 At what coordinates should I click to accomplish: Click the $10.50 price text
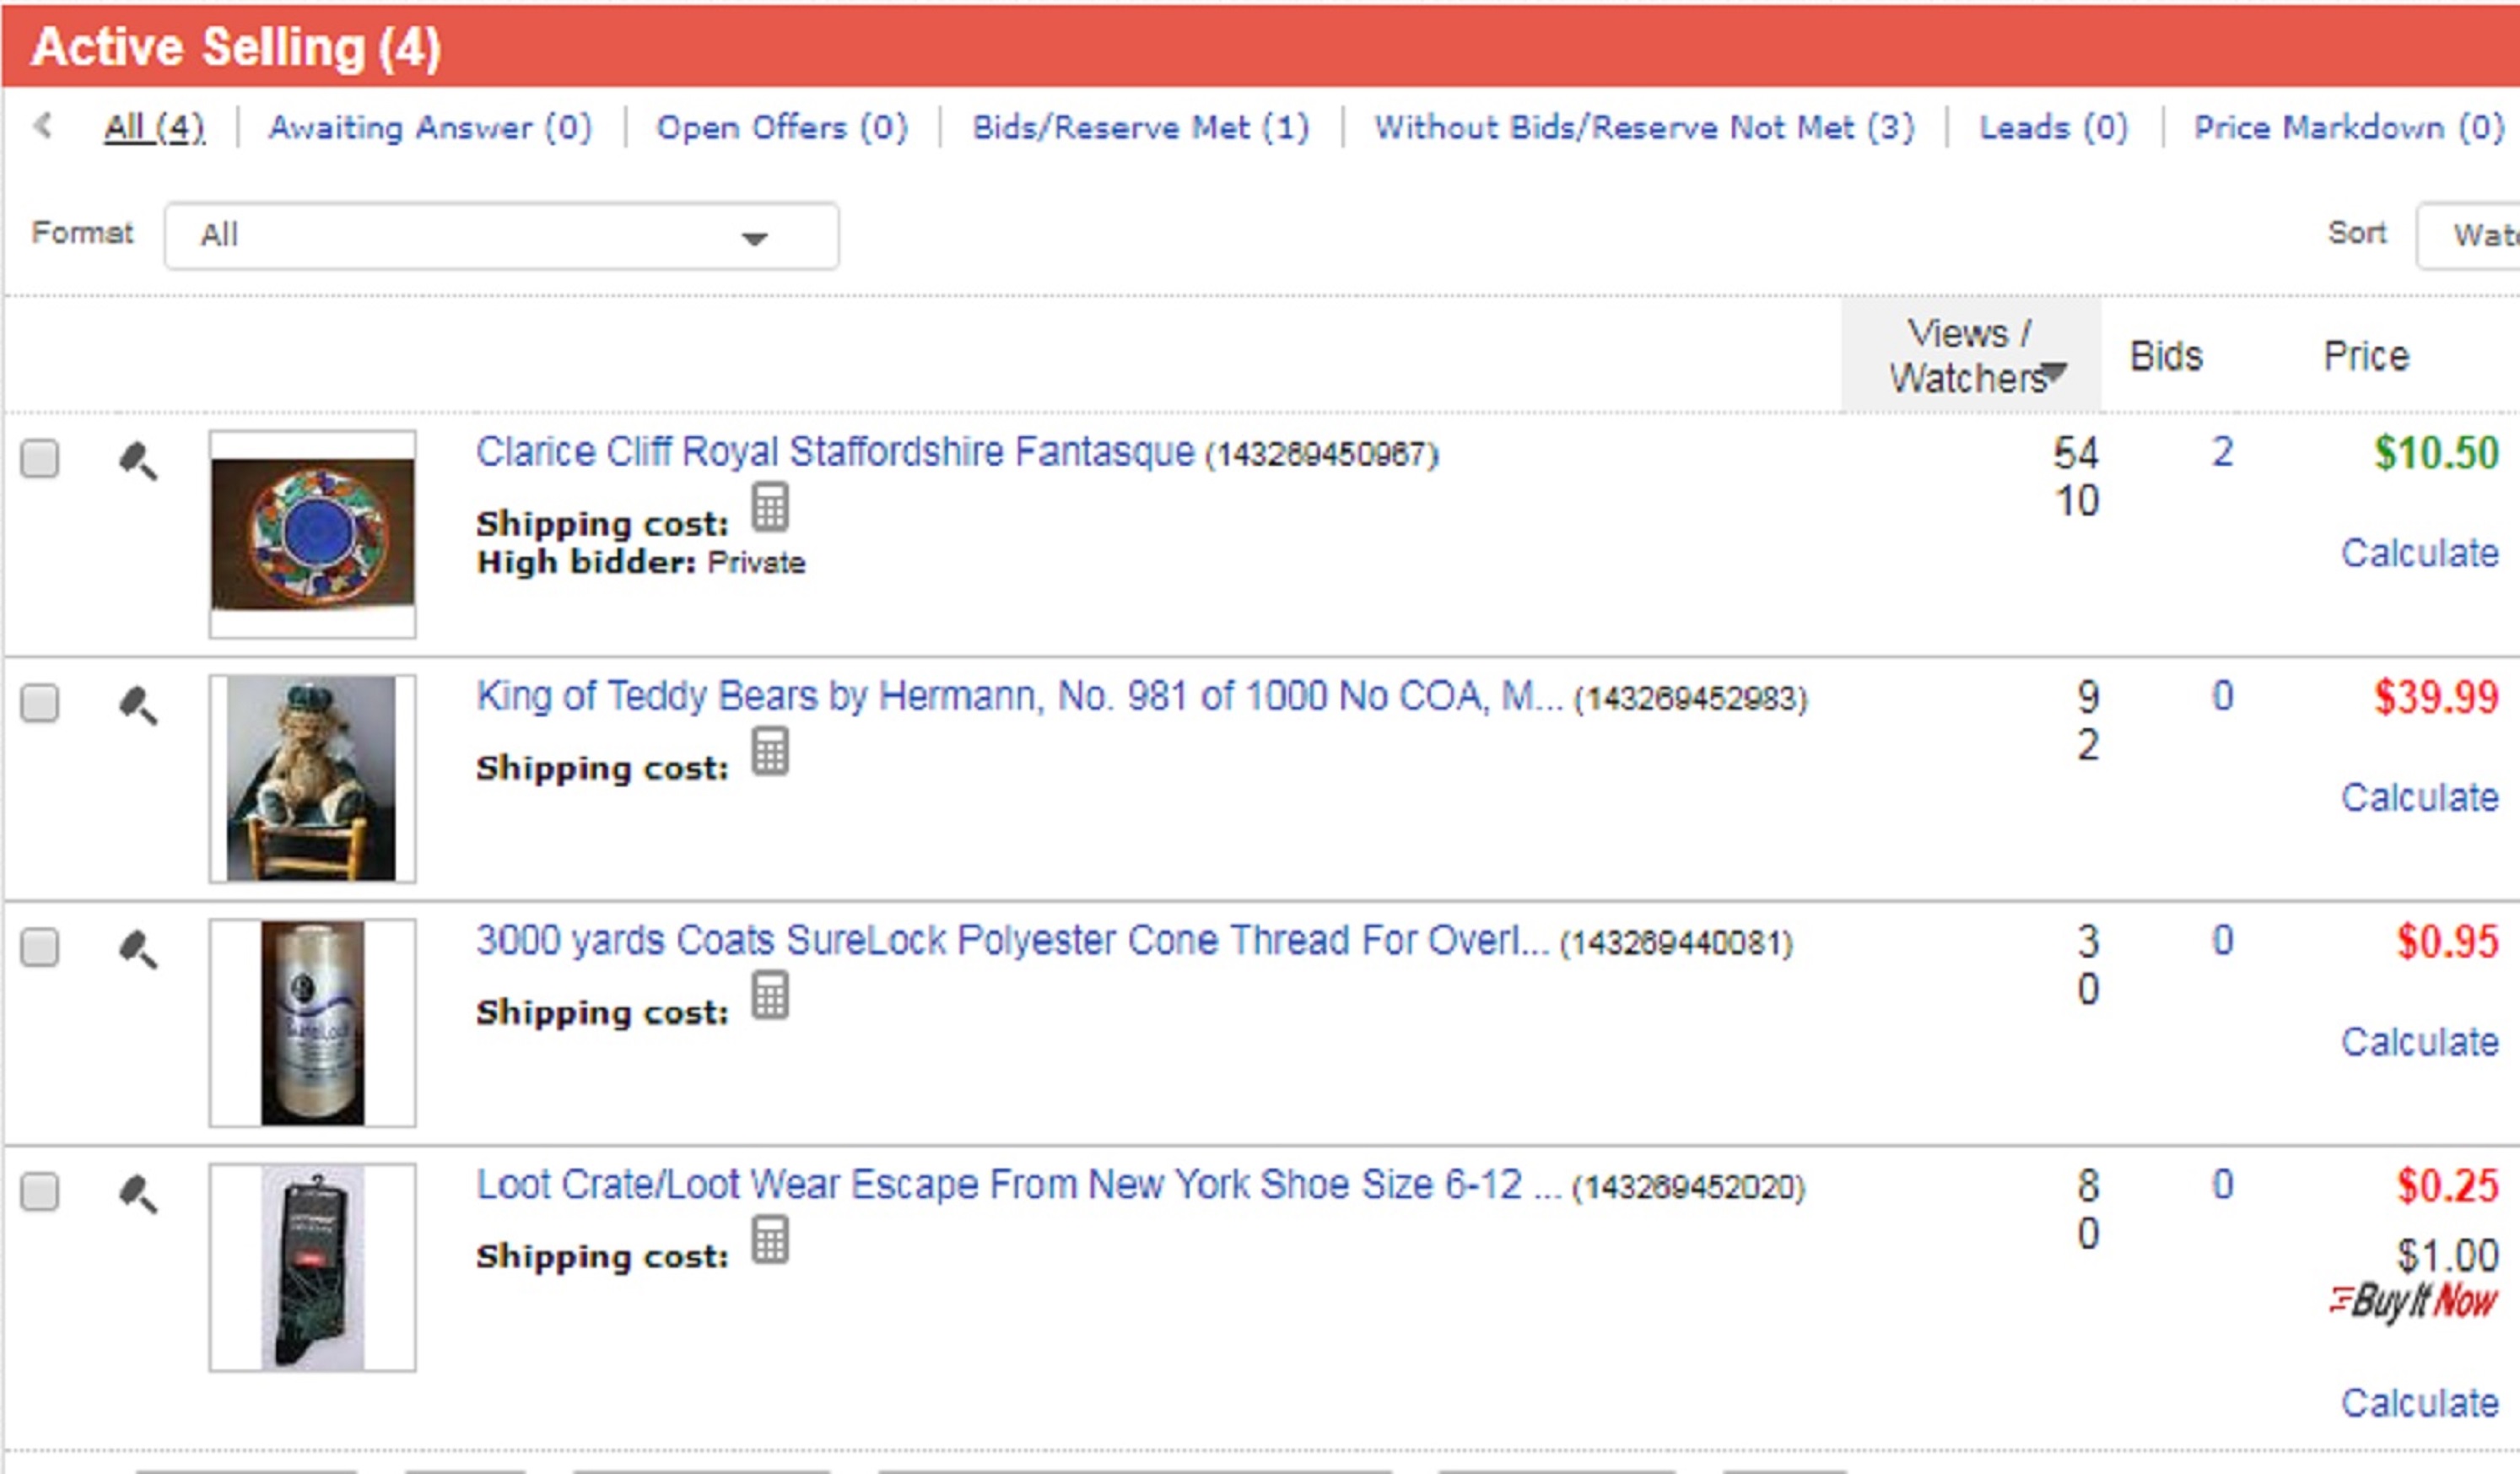[2436, 453]
